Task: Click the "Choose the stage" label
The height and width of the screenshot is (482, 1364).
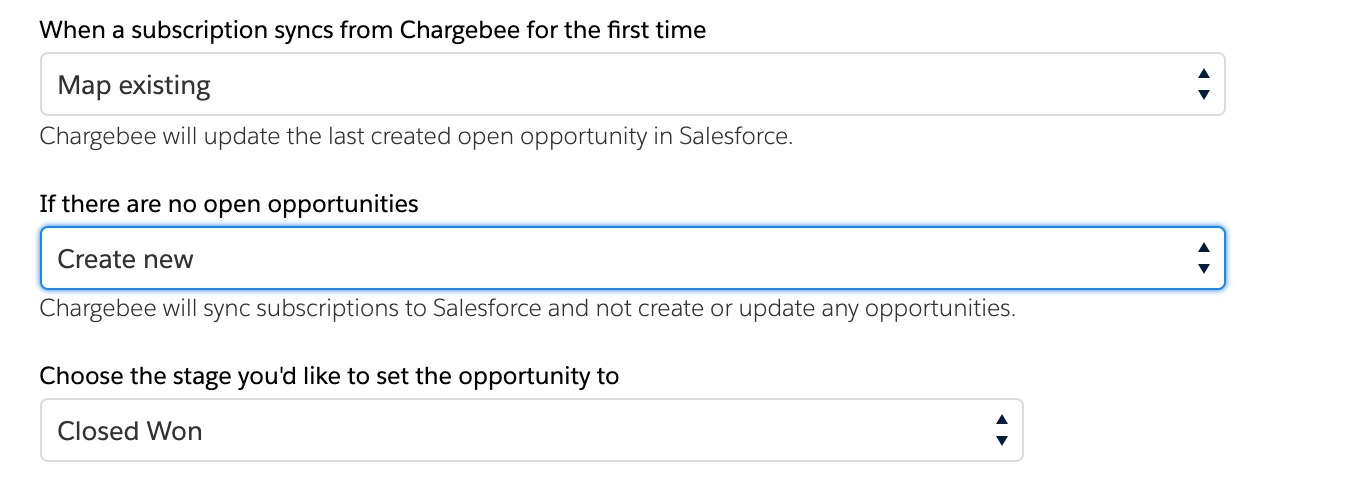Action: pyautogui.click(x=329, y=376)
